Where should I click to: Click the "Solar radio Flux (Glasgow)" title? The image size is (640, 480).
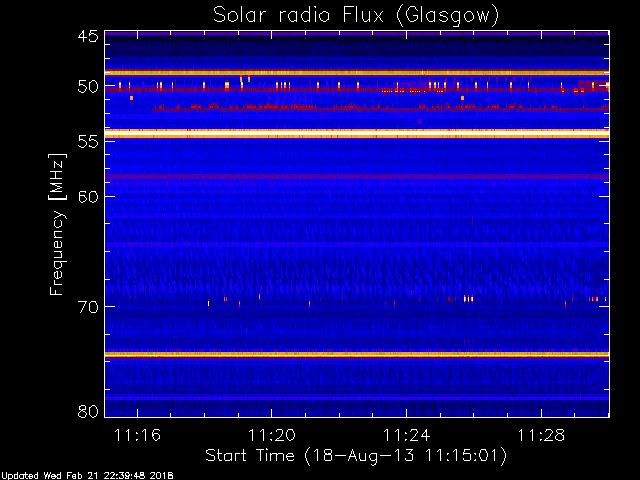[x=356, y=16]
